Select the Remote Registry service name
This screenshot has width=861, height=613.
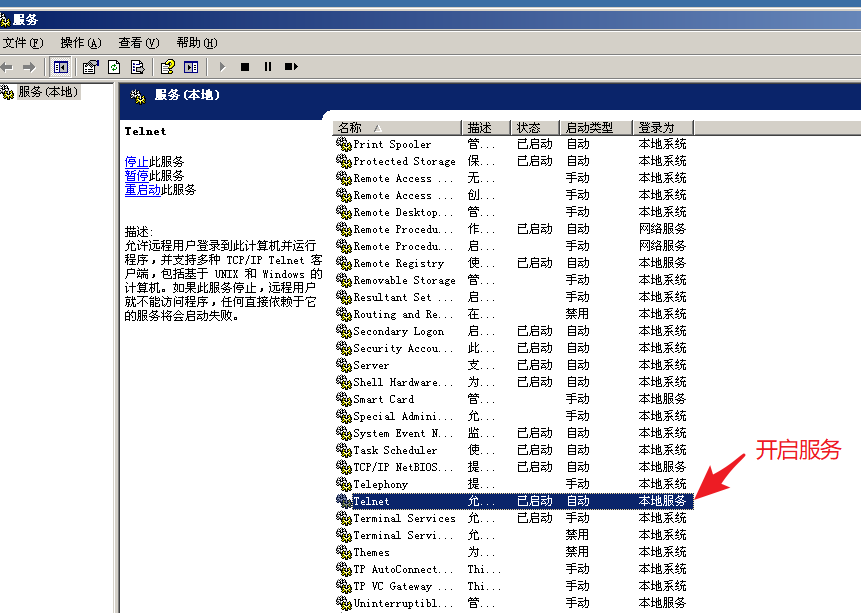click(x=398, y=264)
